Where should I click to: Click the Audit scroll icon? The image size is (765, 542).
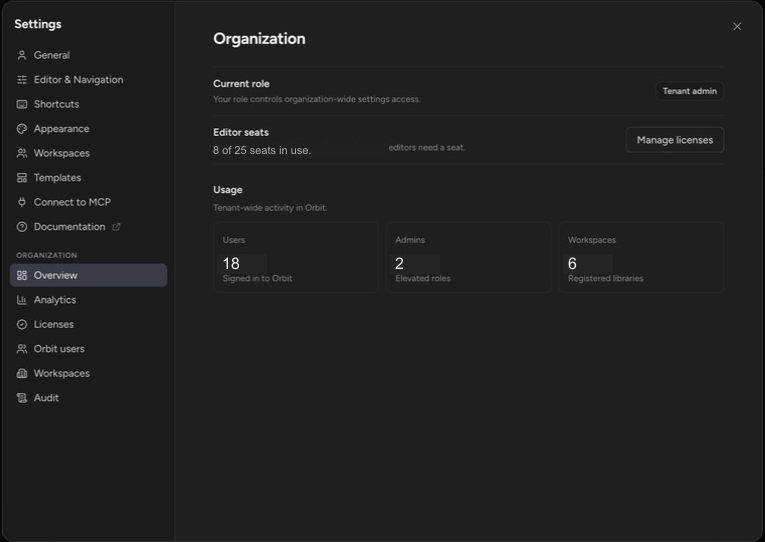point(21,398)
